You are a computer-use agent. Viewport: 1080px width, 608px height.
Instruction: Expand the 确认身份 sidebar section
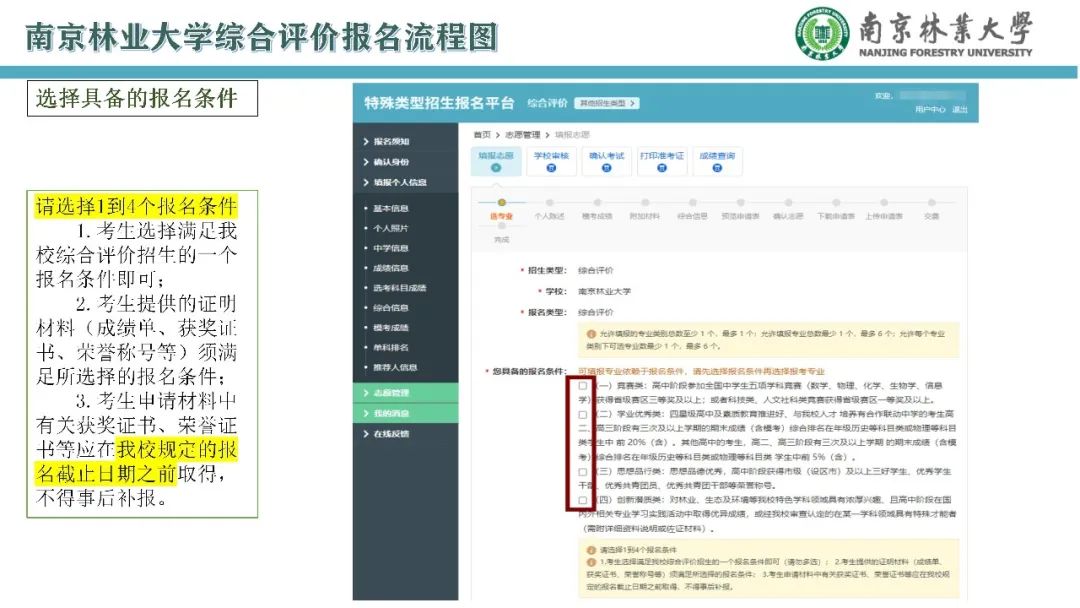390,162
